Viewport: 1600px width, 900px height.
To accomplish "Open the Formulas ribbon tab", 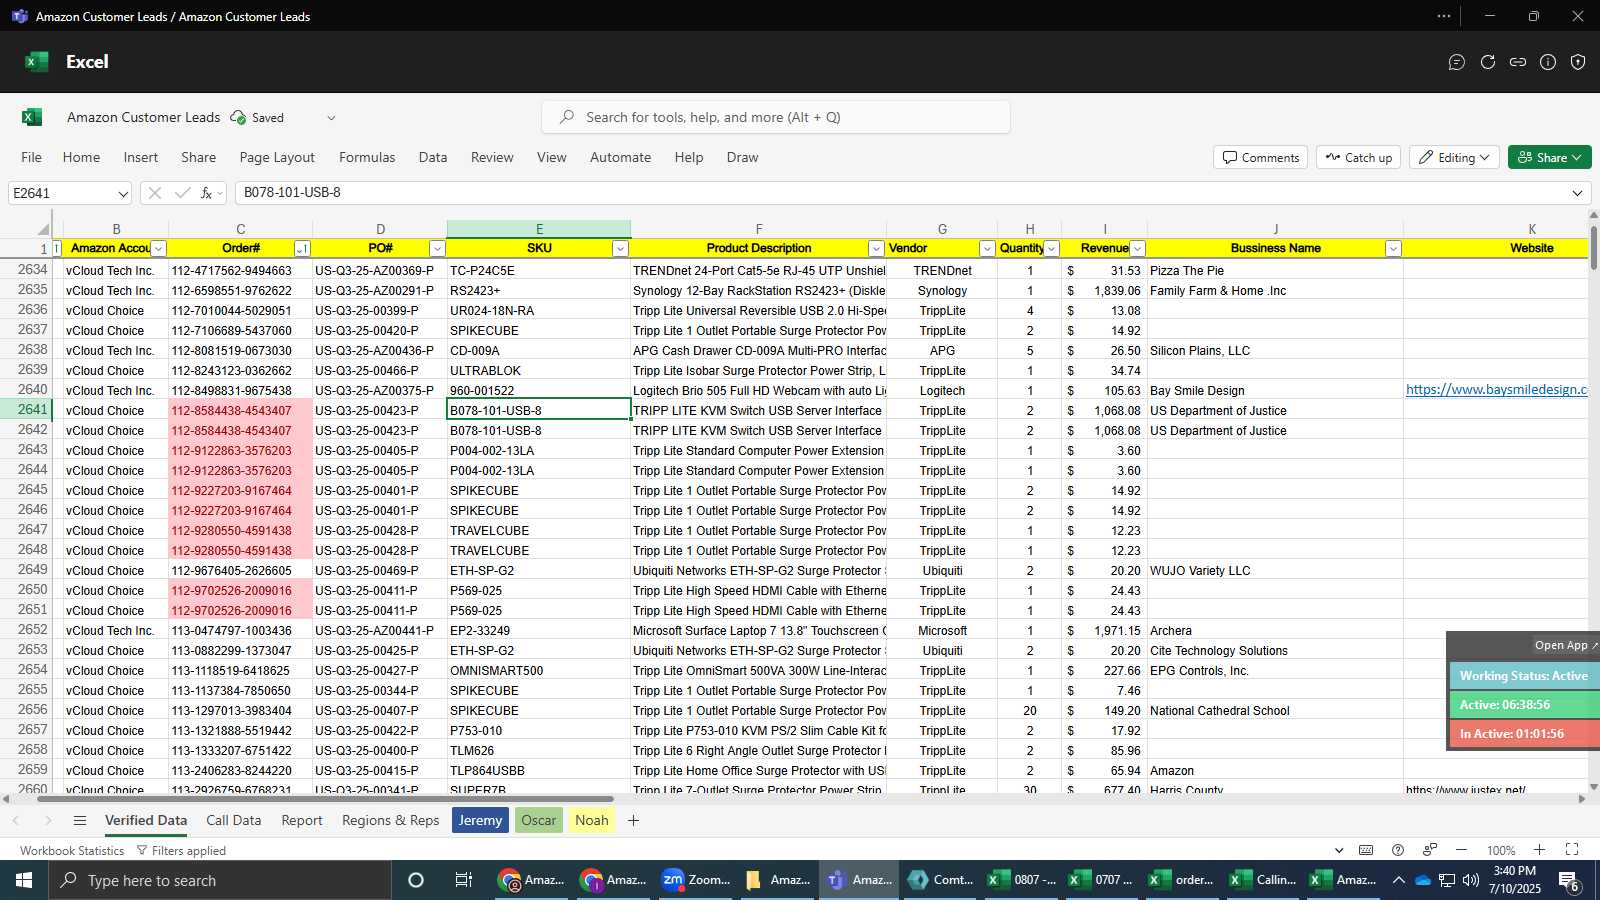I will (x=367, y=158).
